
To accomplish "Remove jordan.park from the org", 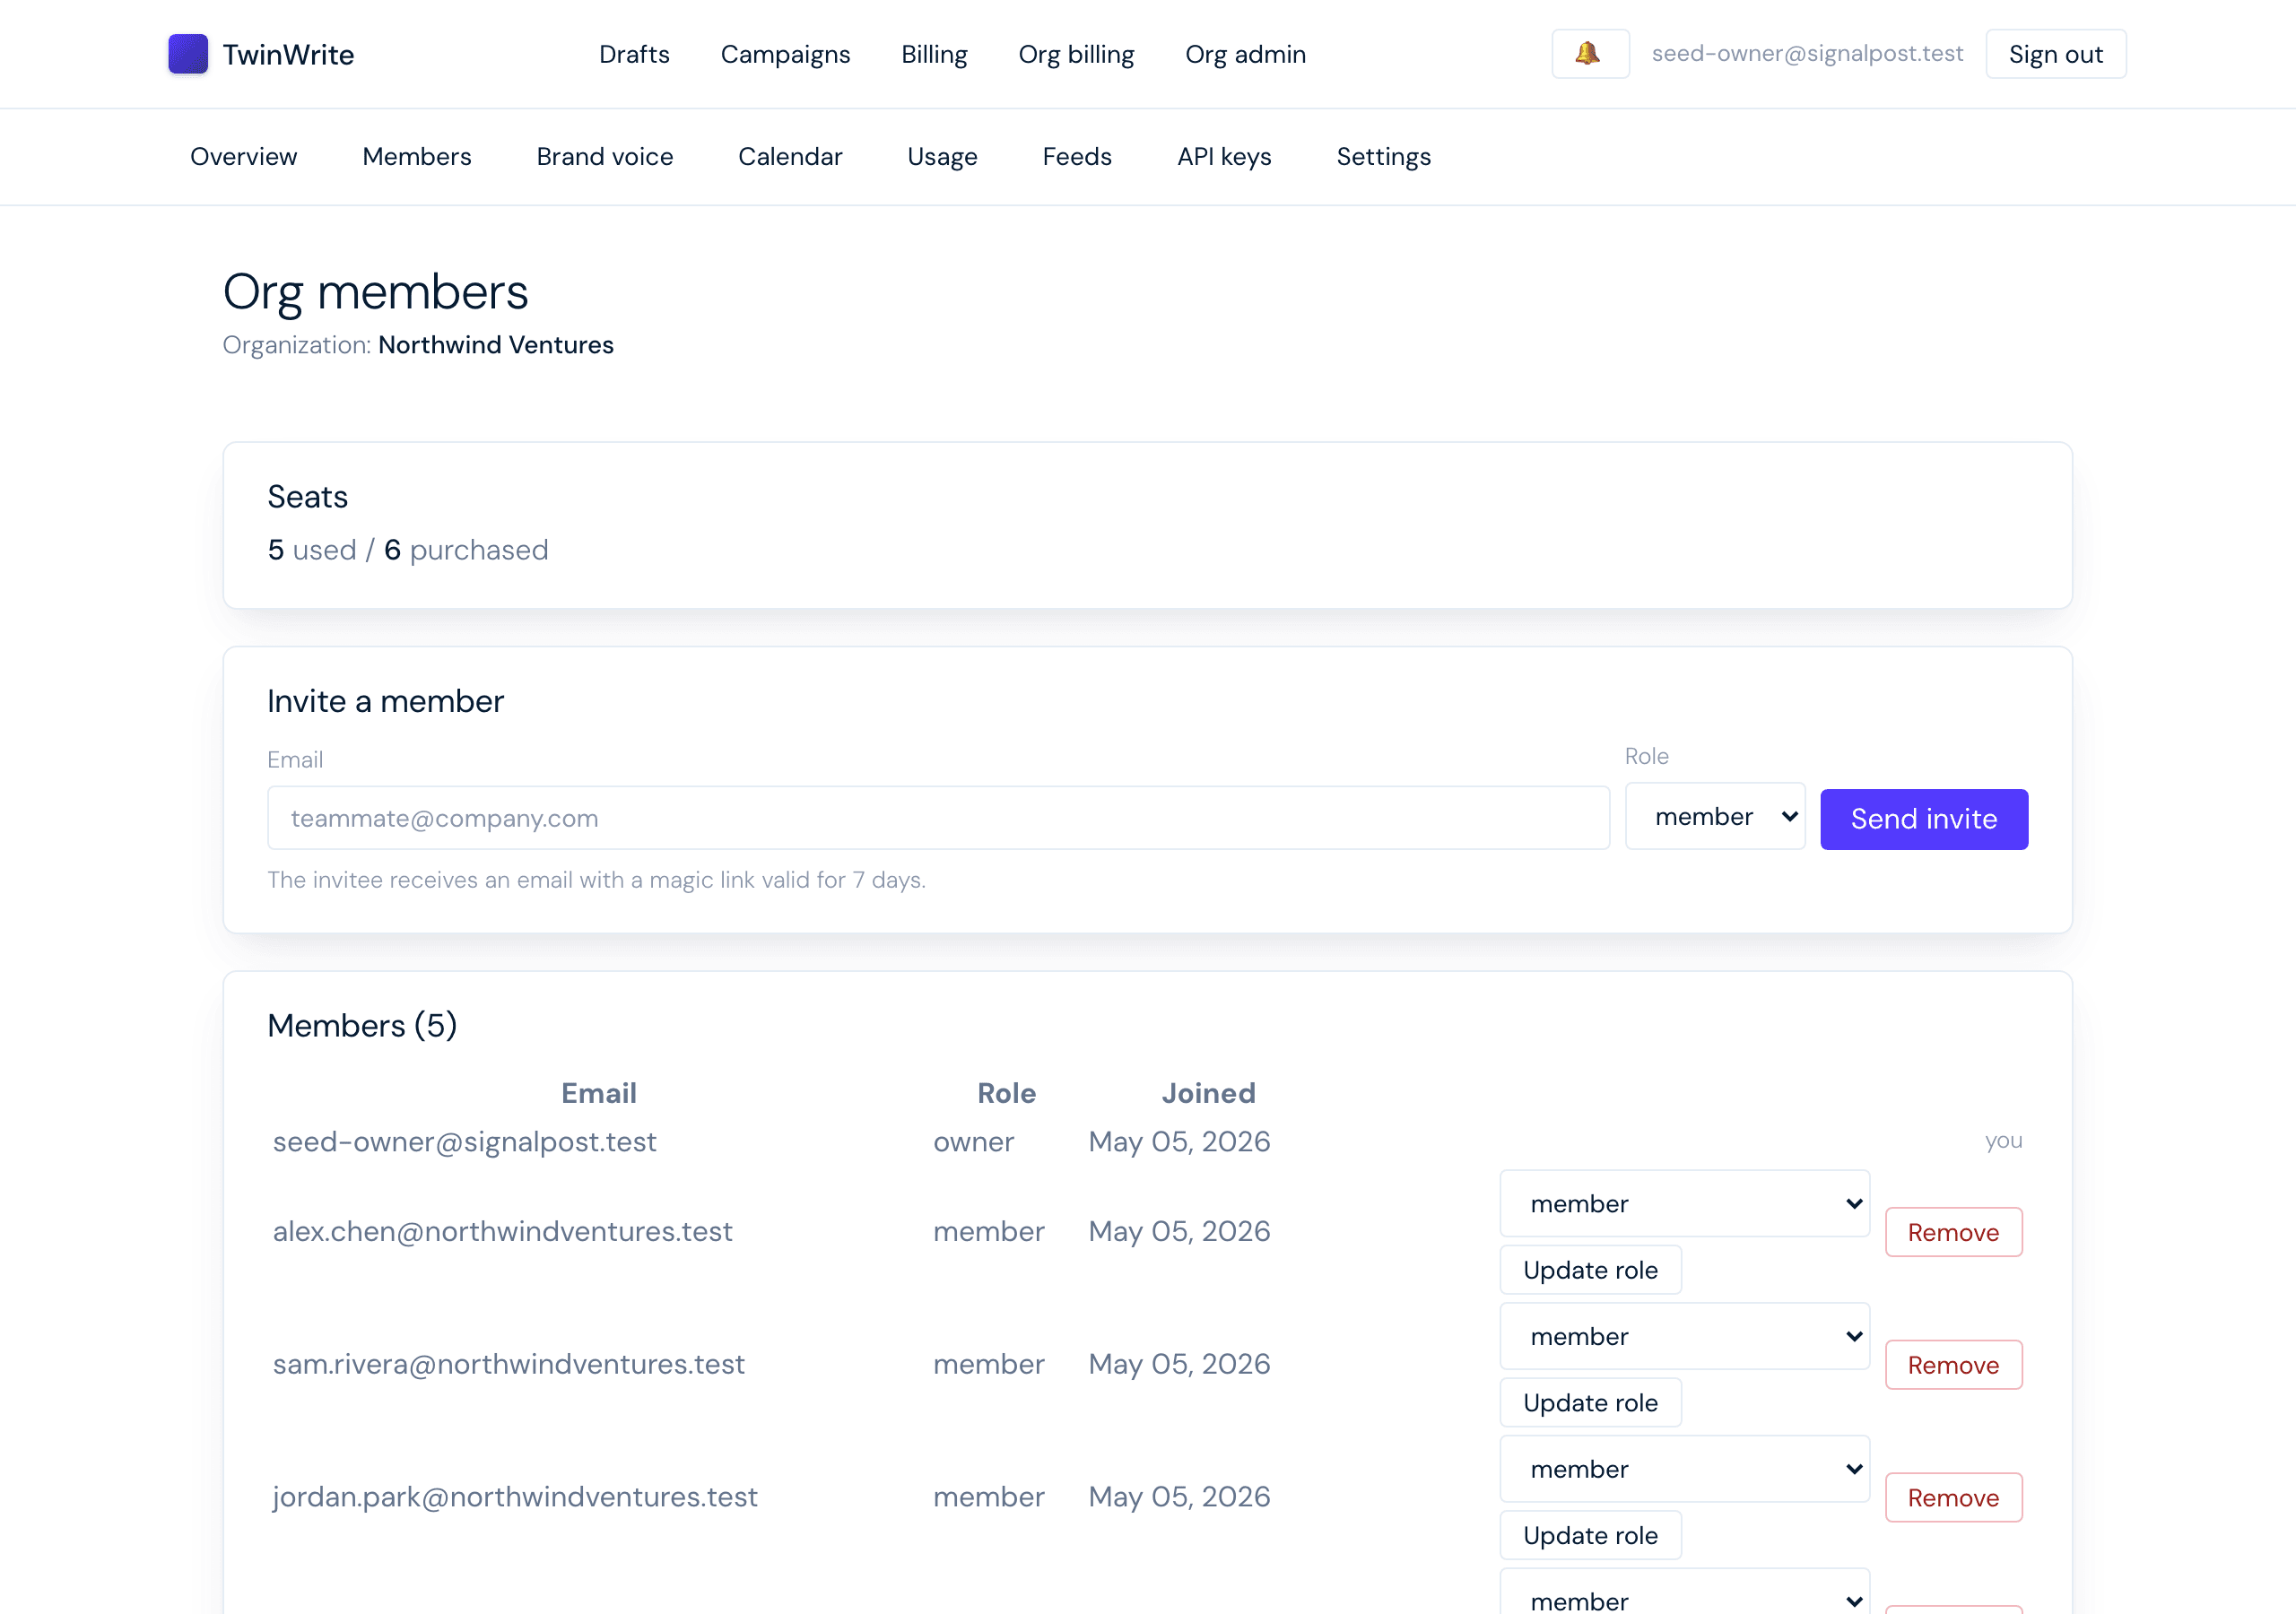I will coord(1953,1497).
